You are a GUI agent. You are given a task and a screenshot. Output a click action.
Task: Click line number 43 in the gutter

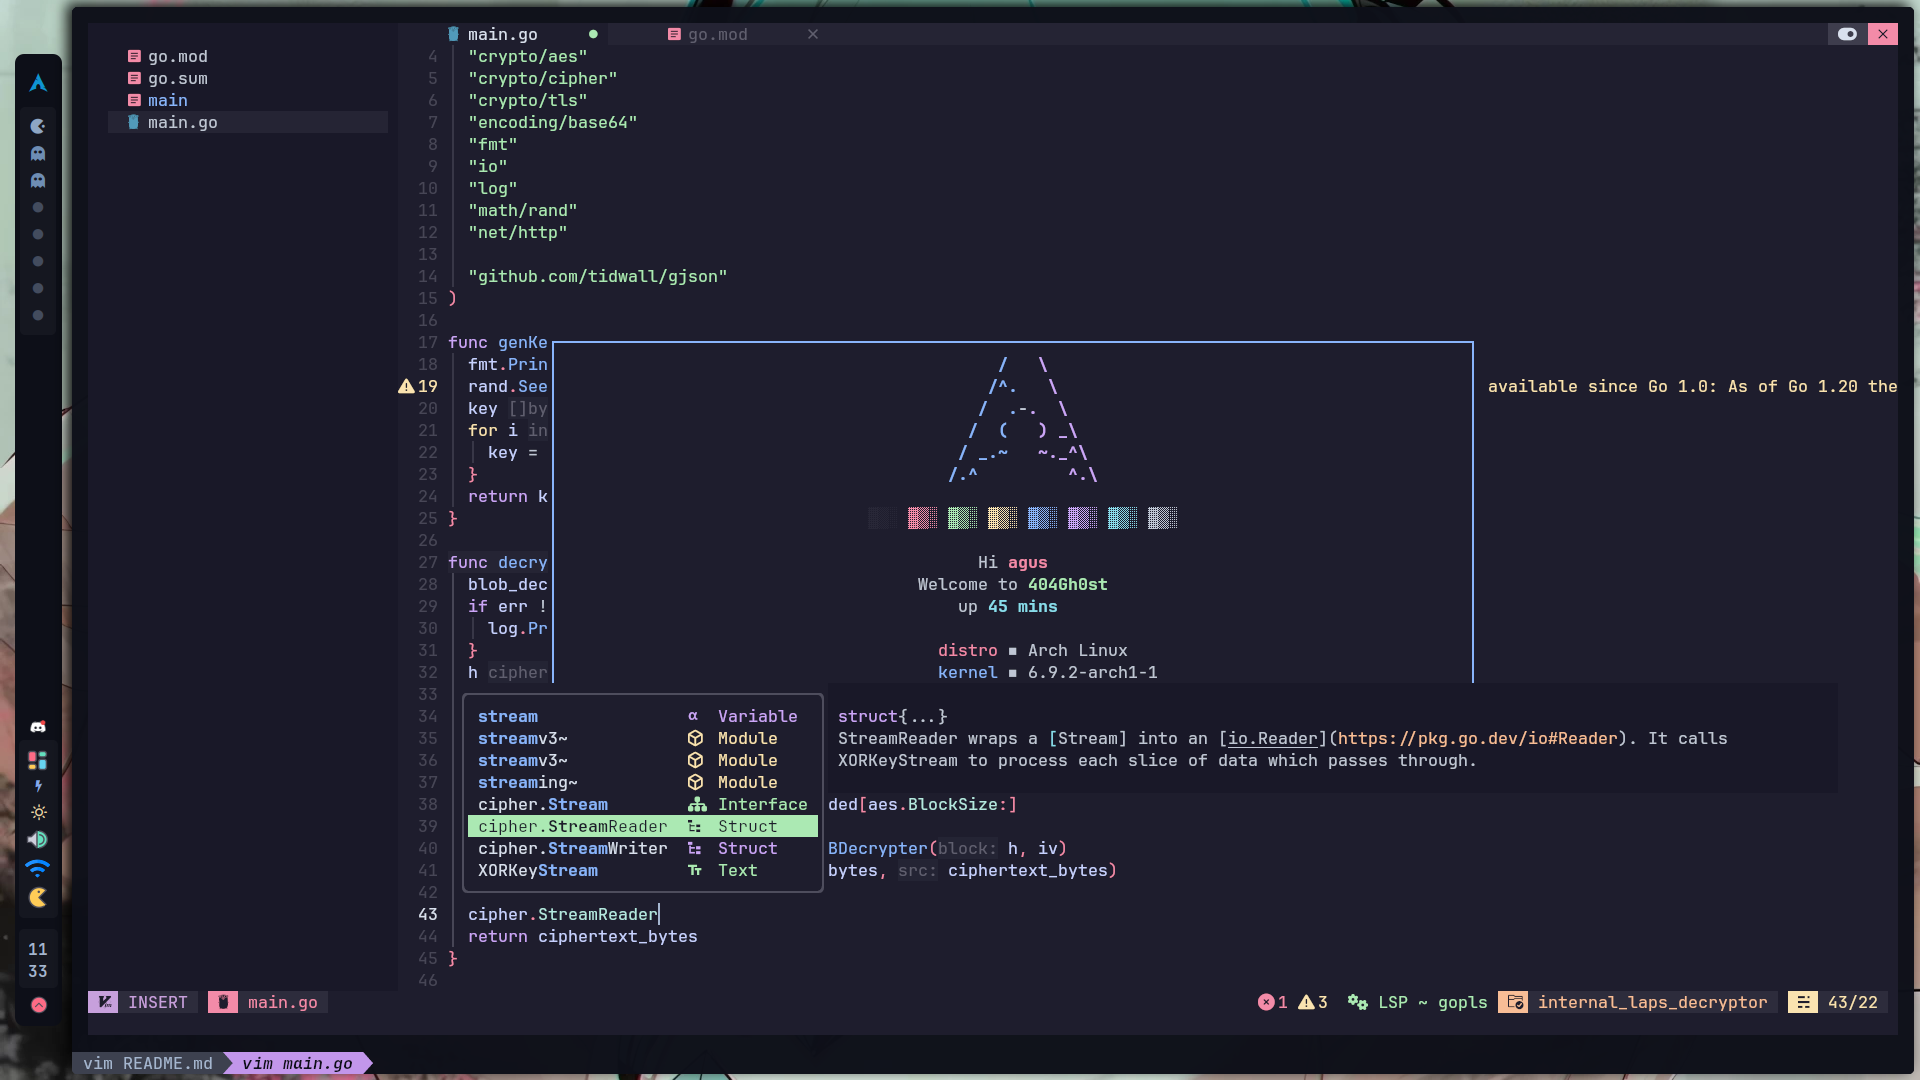tap(428, 914)
